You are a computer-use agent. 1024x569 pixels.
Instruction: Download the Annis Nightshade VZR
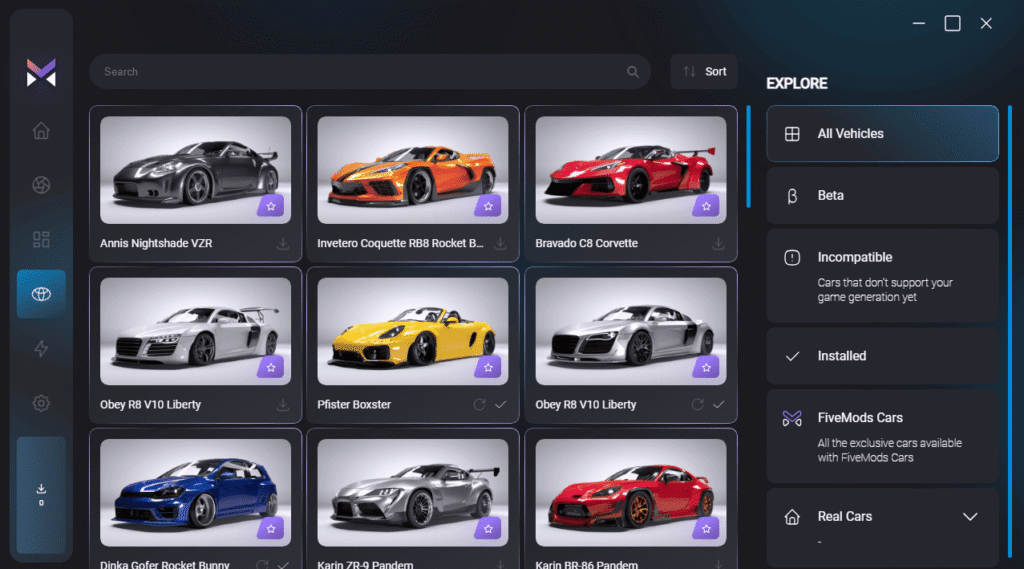pyautogui.click(x=283, y=244)
